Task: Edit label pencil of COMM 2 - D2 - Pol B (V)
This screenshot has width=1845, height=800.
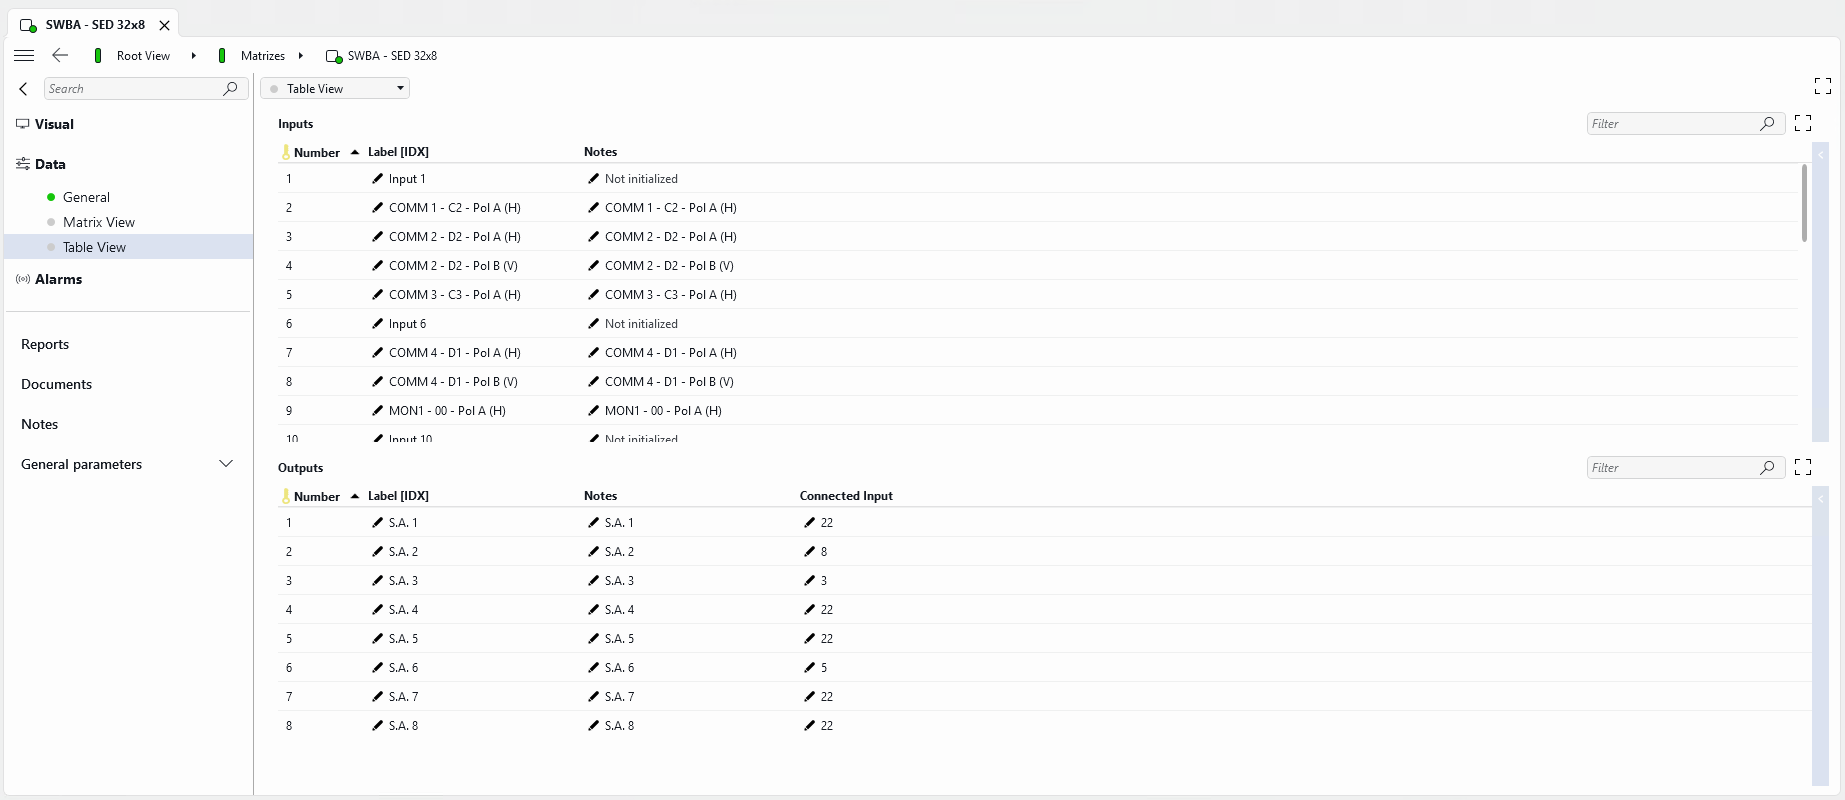Action: [377, 266]
